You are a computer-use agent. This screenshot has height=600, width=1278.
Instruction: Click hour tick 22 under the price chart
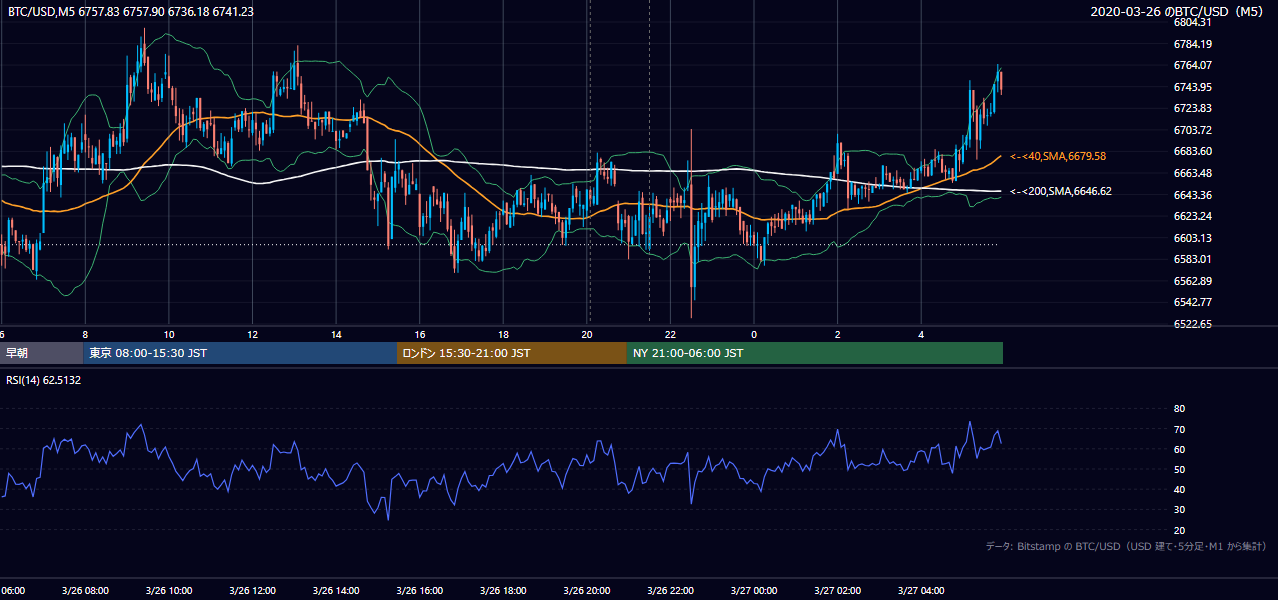[x=670, y=335]
